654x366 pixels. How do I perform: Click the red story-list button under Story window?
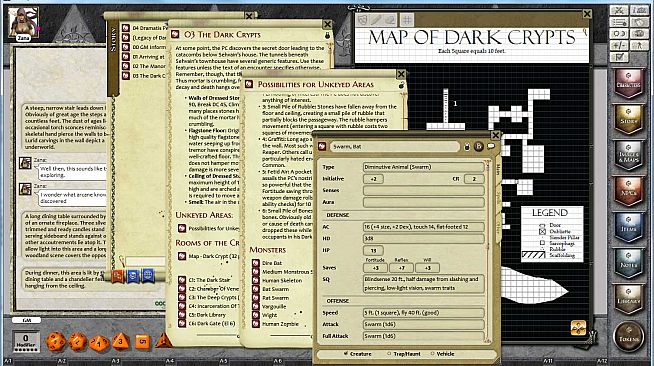[118, 276]
